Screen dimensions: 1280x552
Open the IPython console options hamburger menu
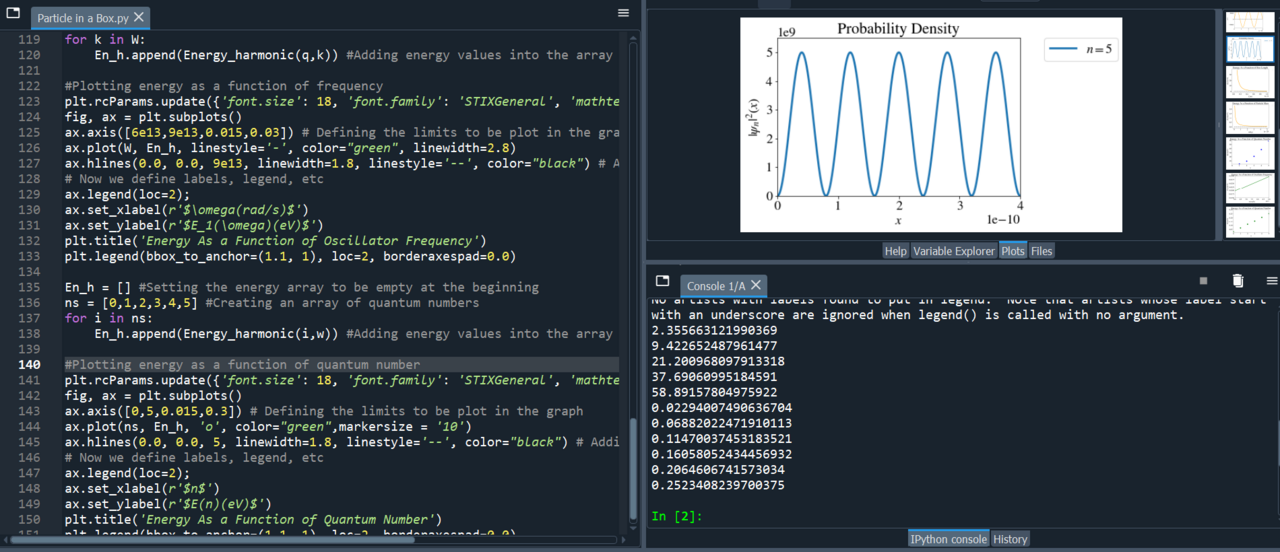pyautogui.click(x=1271, y=281)
